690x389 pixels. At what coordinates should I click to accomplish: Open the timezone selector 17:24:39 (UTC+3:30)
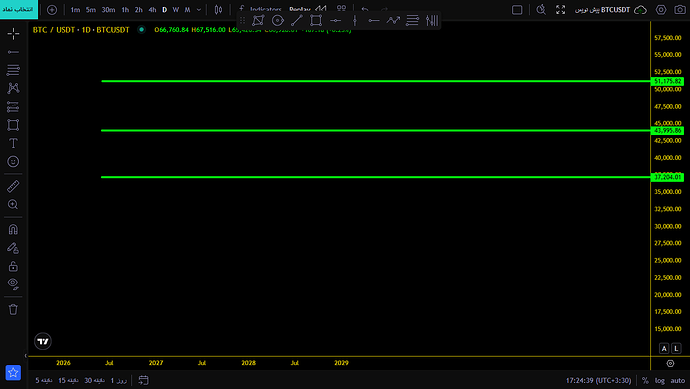coord(598,381)
